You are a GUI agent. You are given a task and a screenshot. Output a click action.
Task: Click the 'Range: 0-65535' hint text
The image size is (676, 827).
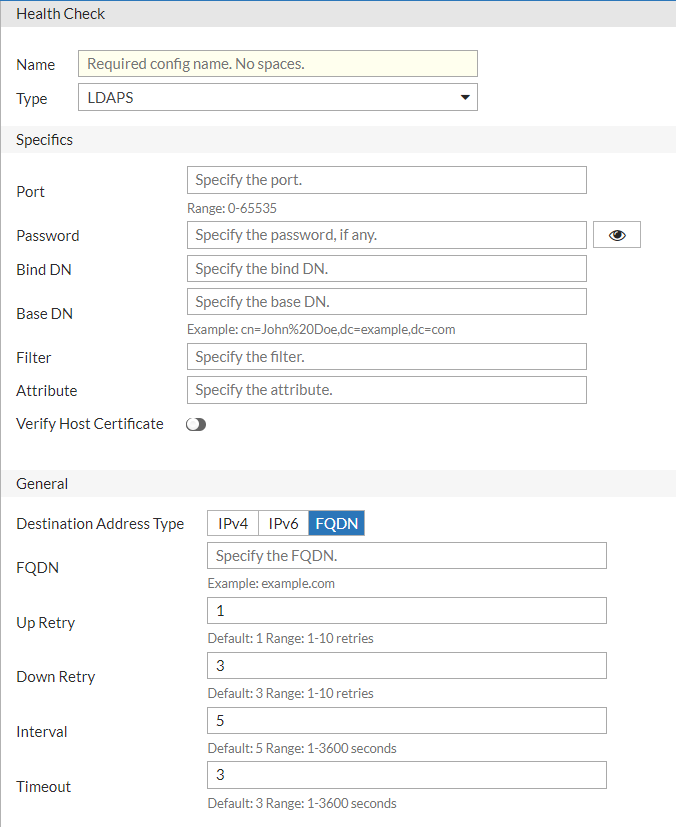coord(231,208)
